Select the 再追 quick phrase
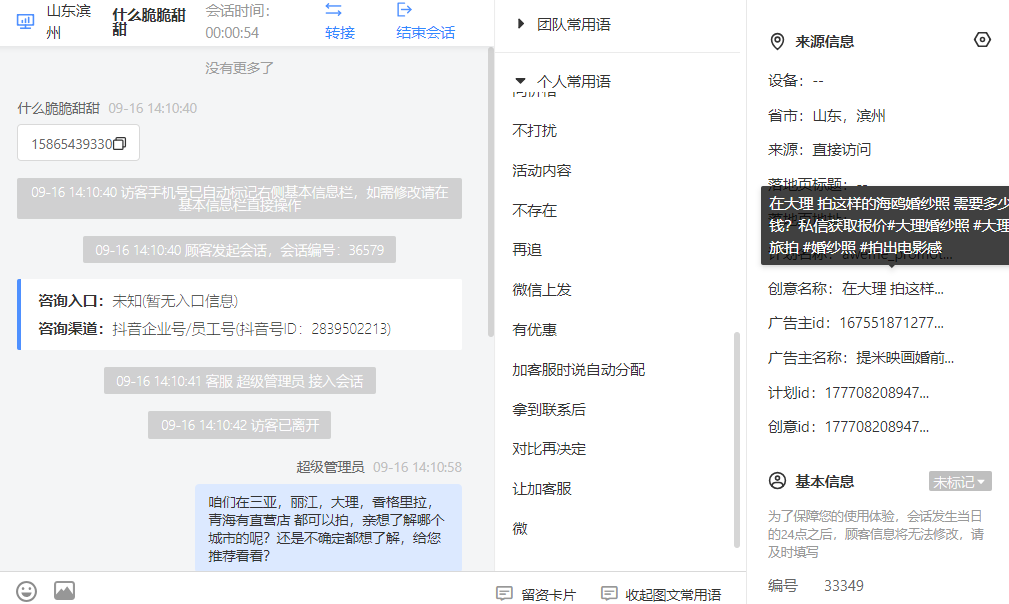Viewport: 1009px width, 604px height. coord(527,250)
